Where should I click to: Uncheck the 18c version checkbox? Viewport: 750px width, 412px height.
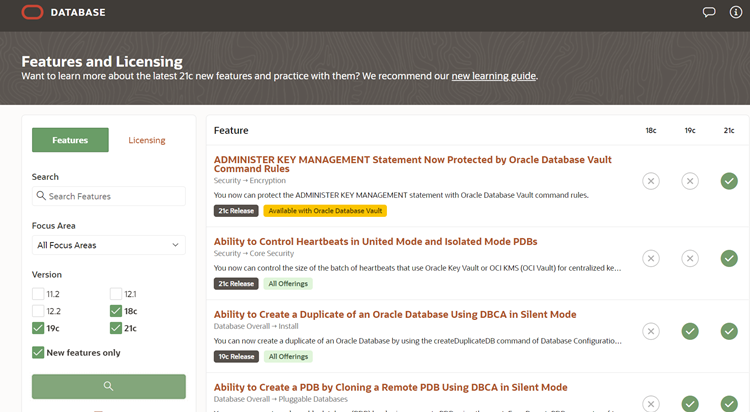tap(116, 311)
